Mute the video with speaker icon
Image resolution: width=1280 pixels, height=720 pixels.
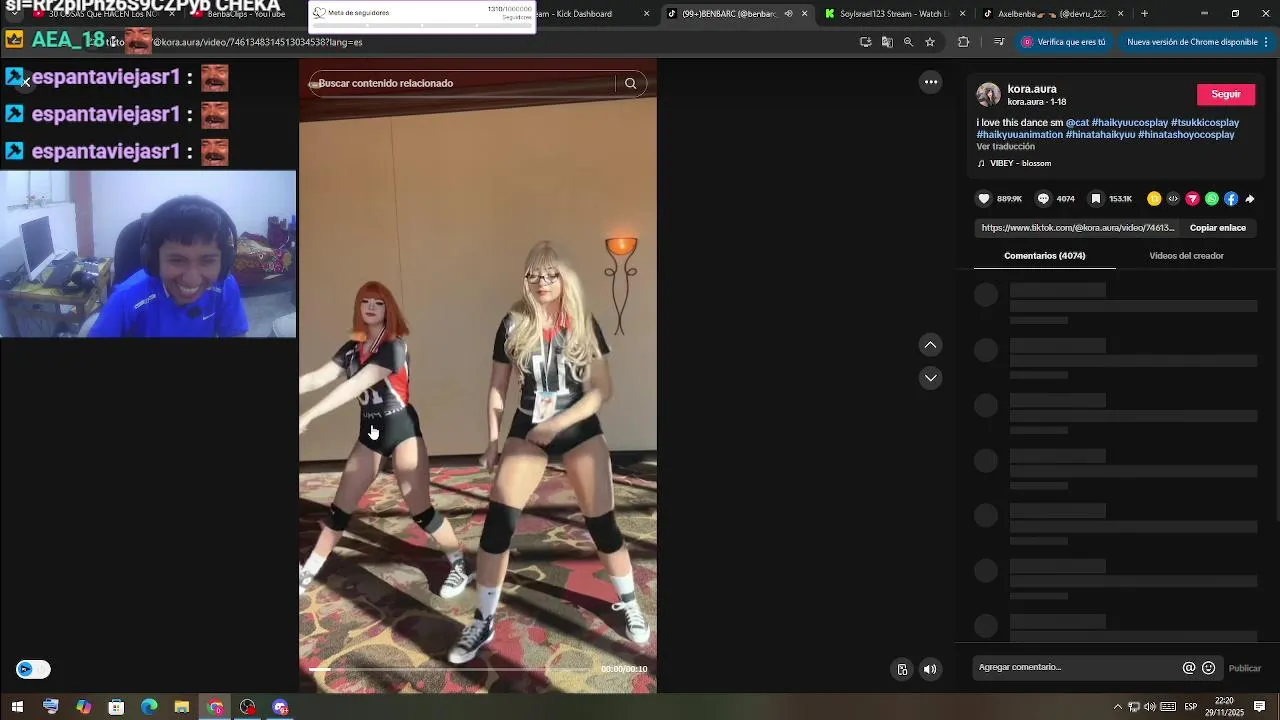(x=930, y=669)
